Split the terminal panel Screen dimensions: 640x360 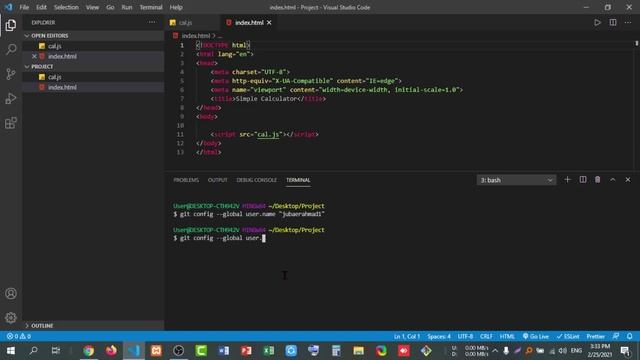(583, 180)
